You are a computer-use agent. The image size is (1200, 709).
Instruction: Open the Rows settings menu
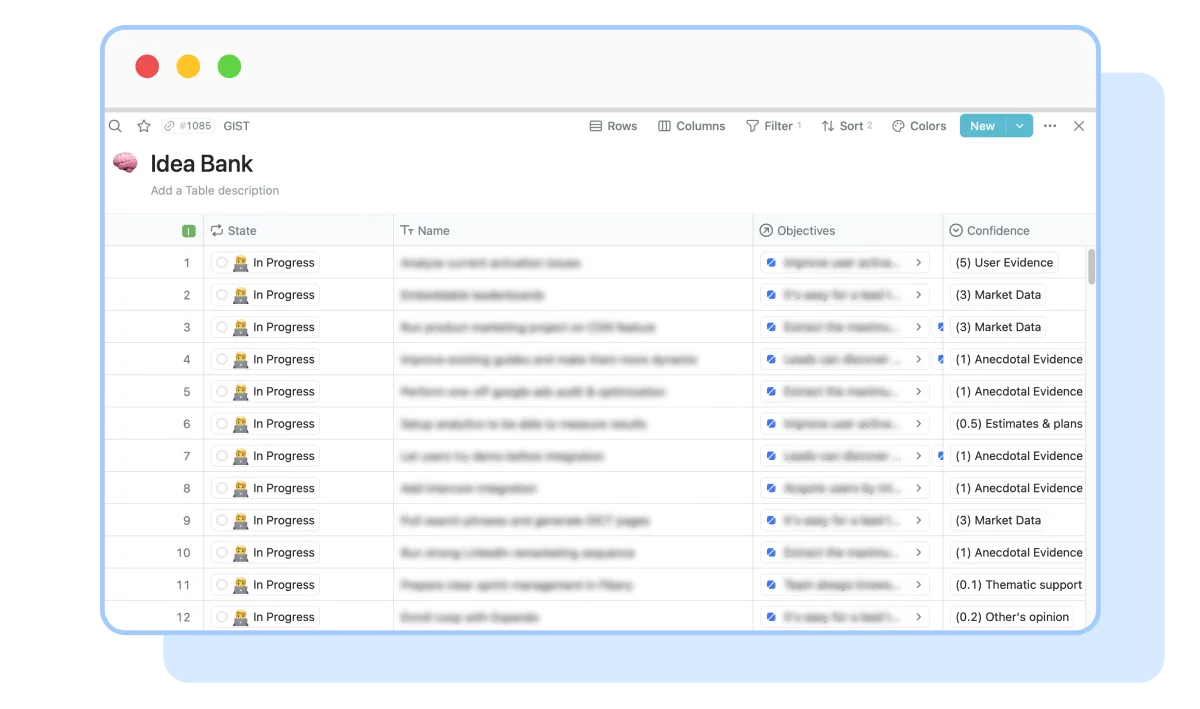(x=613, y=126)
